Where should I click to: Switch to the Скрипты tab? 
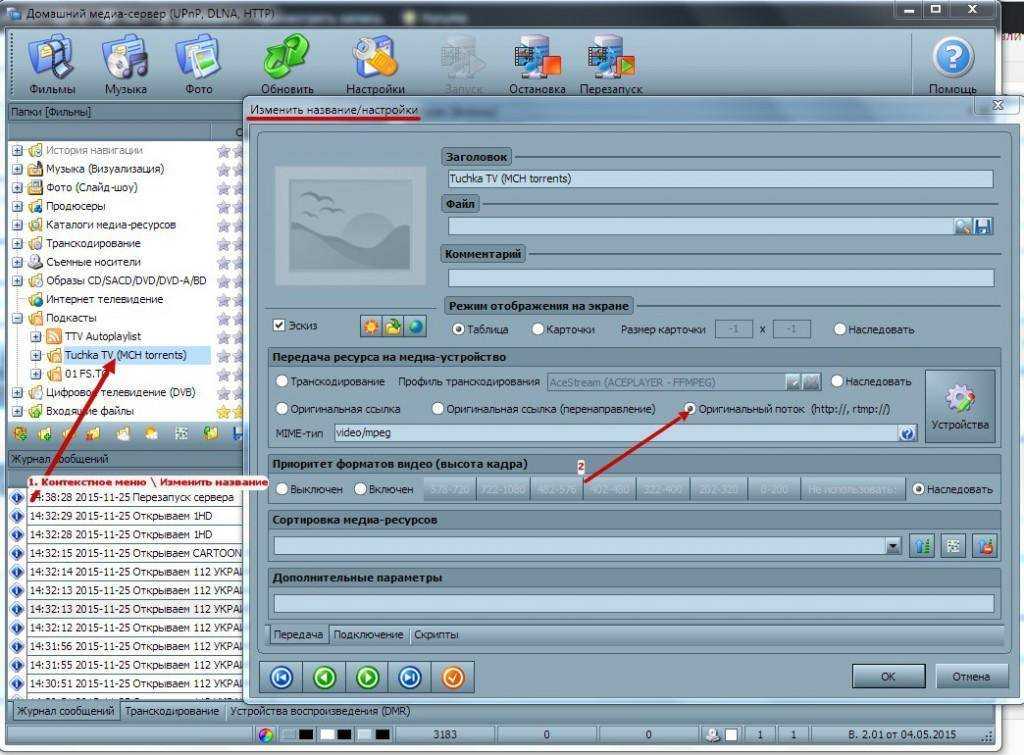click(436, 635)
